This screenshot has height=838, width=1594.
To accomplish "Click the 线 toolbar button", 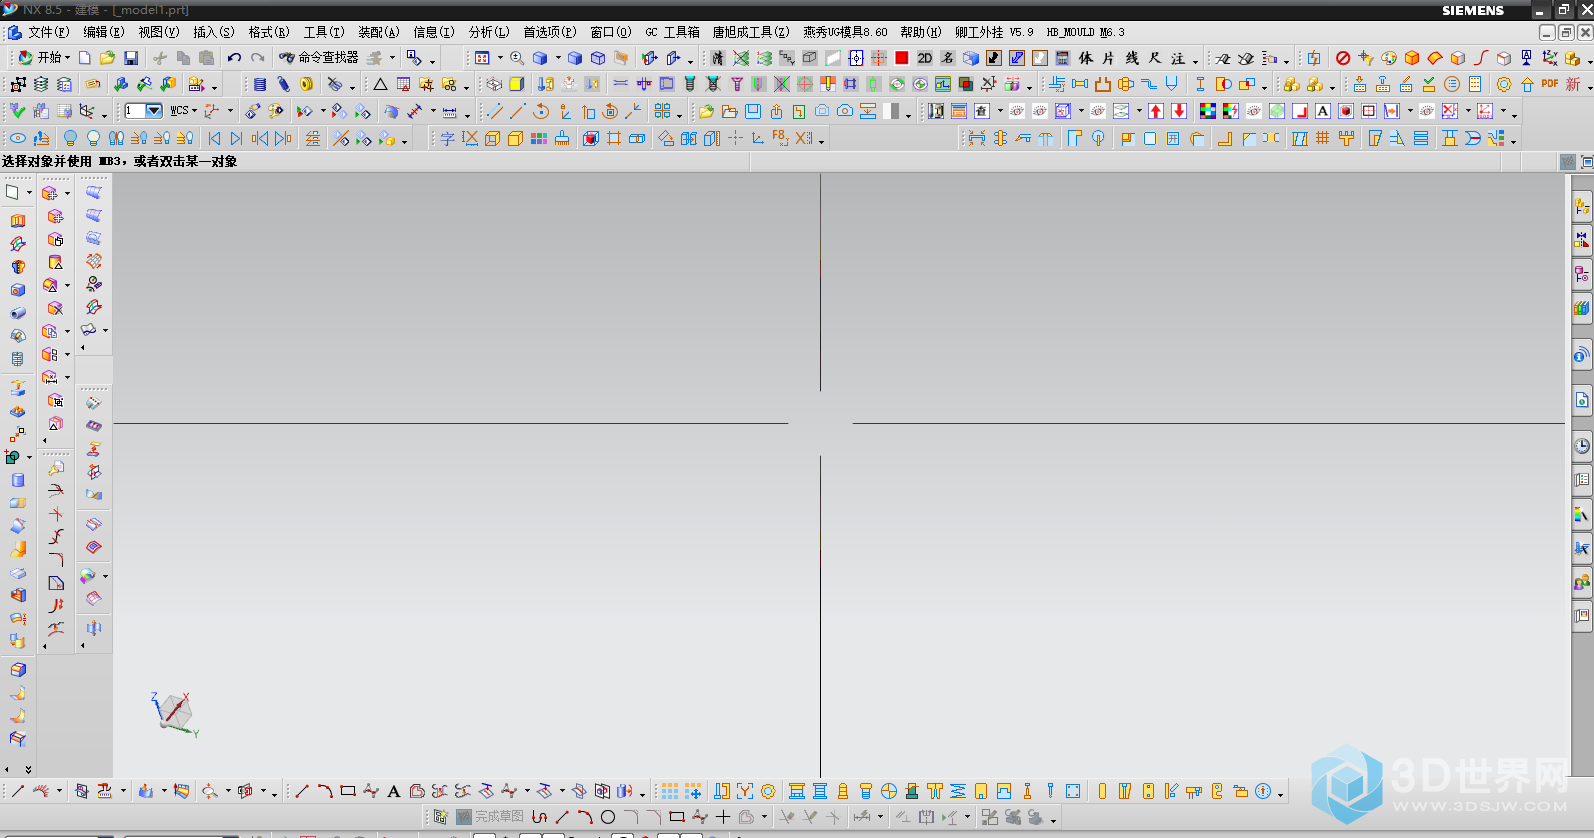I will coord(1132,58).
